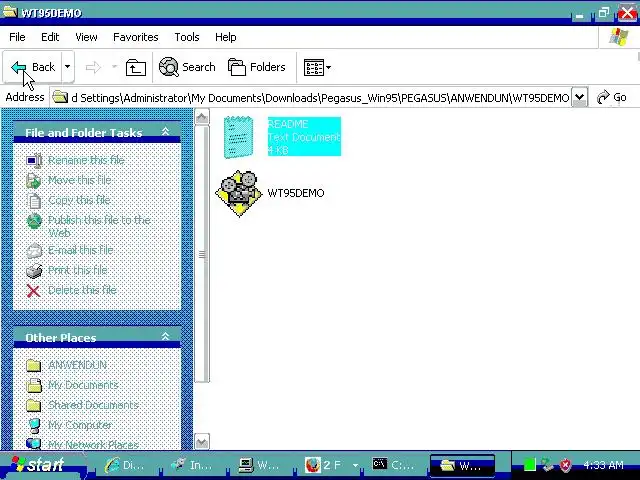Open the Views dropdown button
This screenshot has height=480, width=640.
317,67
